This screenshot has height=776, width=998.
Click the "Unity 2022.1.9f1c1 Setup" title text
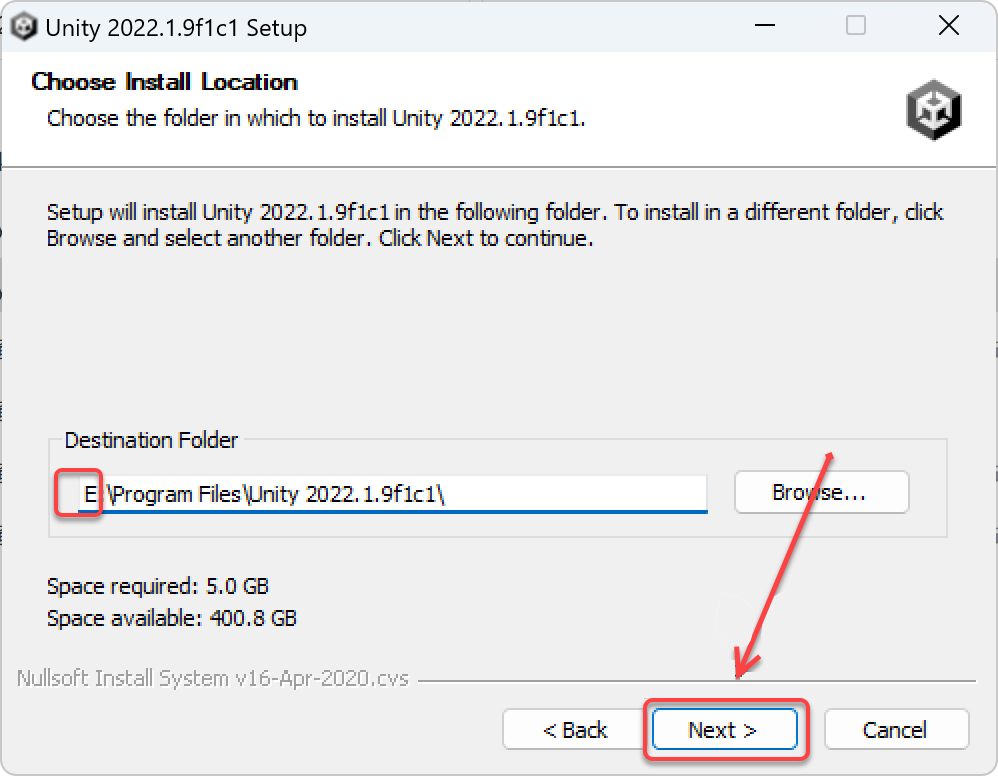(176, 28)
